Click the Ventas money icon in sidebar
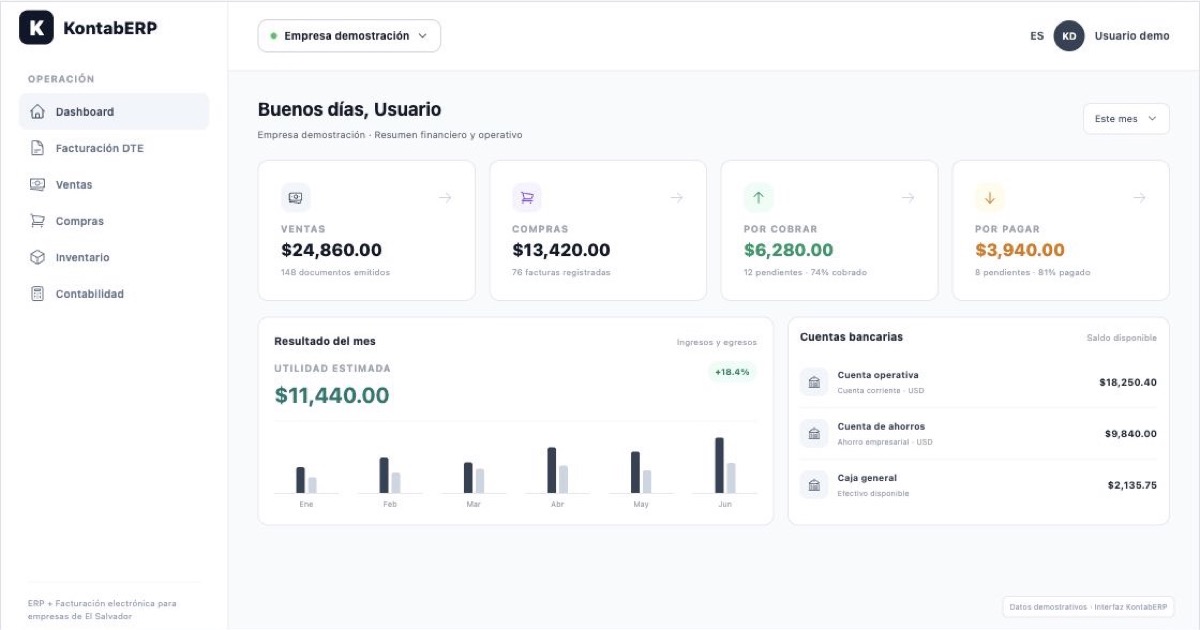Image resolution: width=1200 pixels, height=630 pixels. [x=38, y=185]
